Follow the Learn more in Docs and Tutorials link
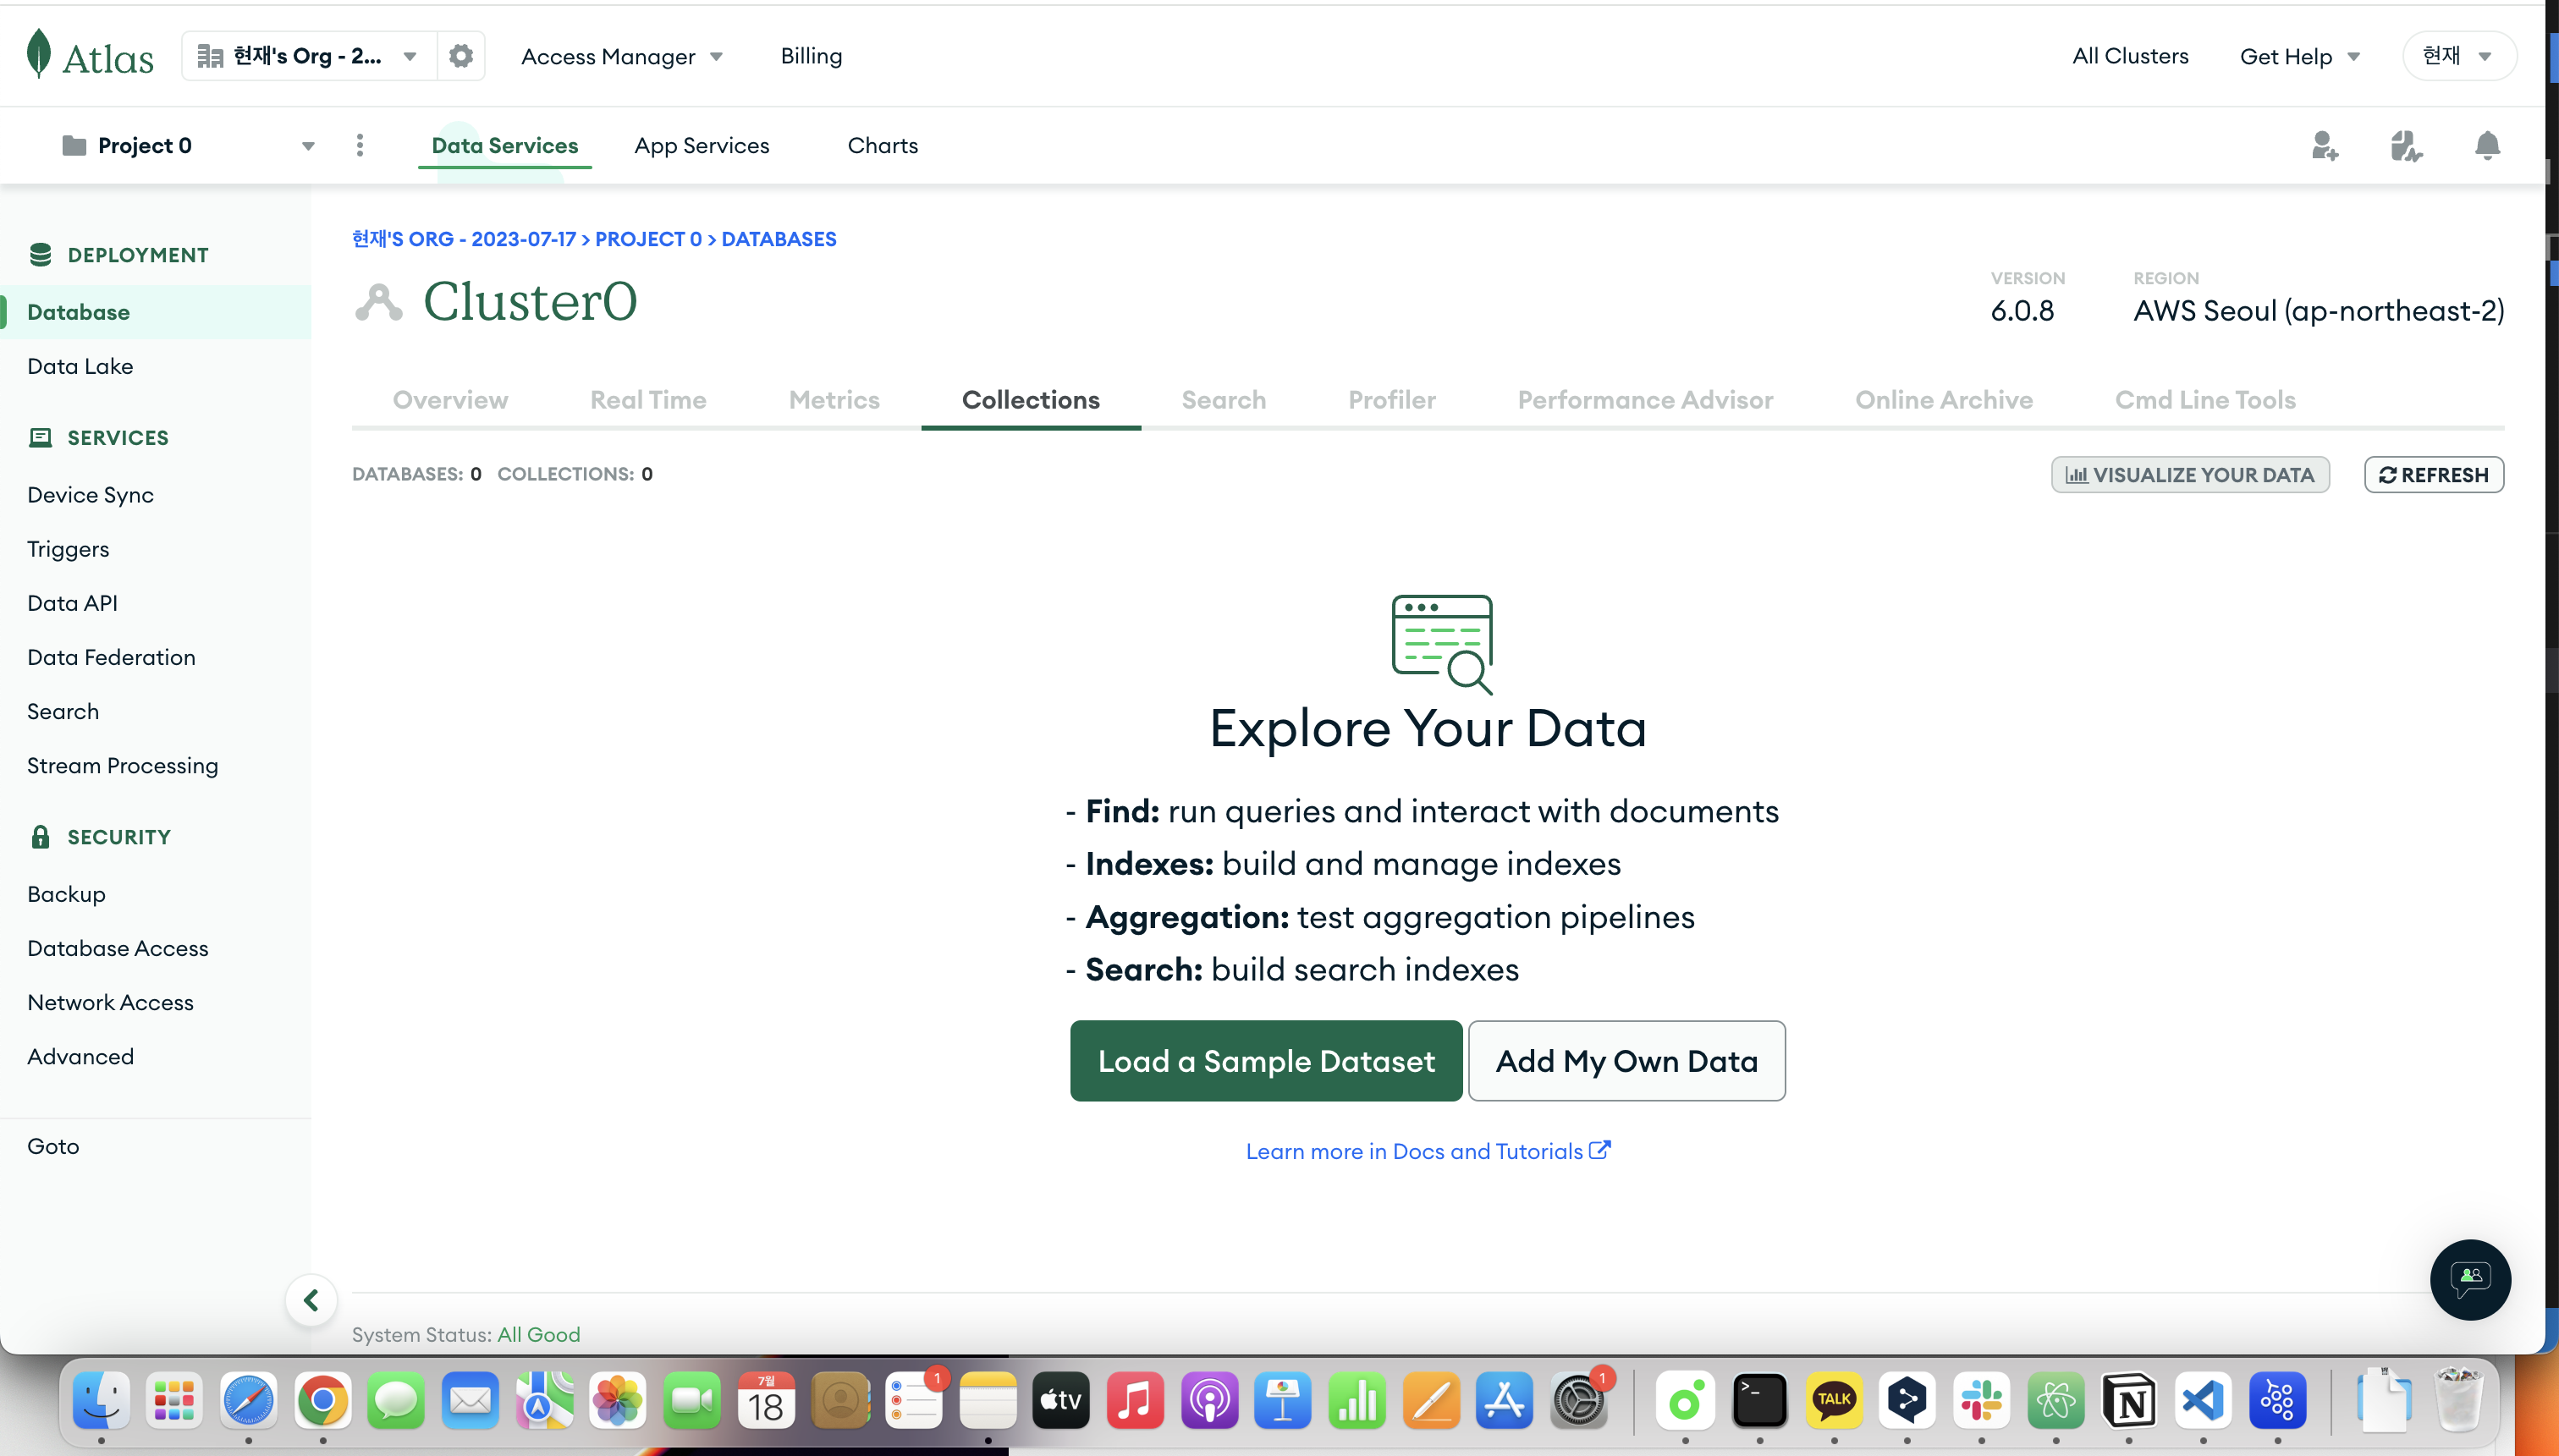Viewport: 2559px width, 1456px height. pyautogui.click(x=1428, y=1151)
